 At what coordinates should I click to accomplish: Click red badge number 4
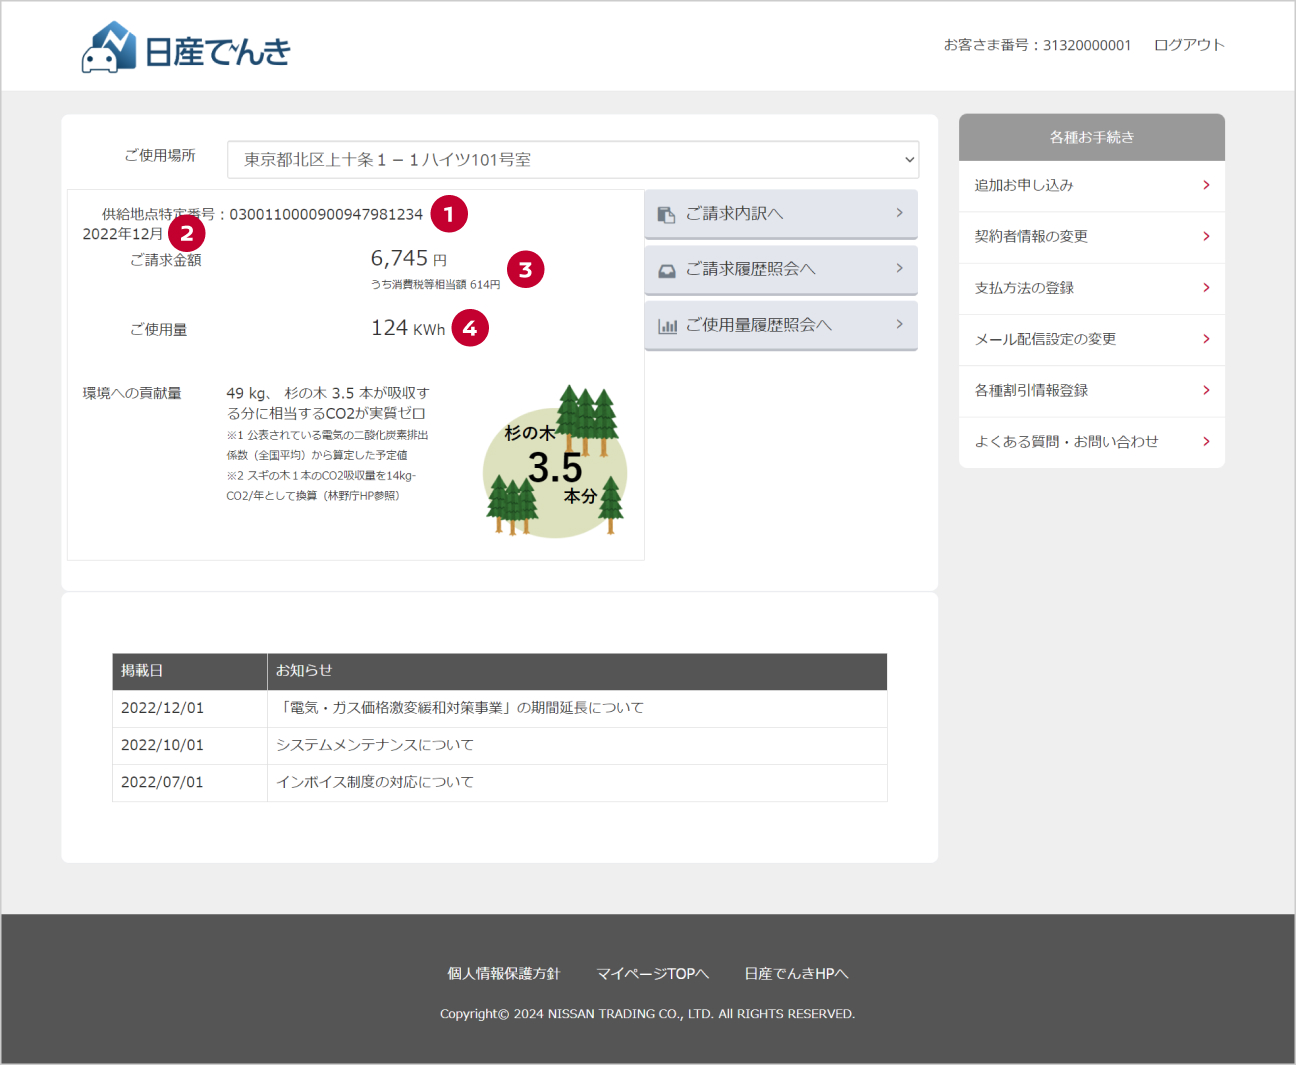[x=470, y=328]
